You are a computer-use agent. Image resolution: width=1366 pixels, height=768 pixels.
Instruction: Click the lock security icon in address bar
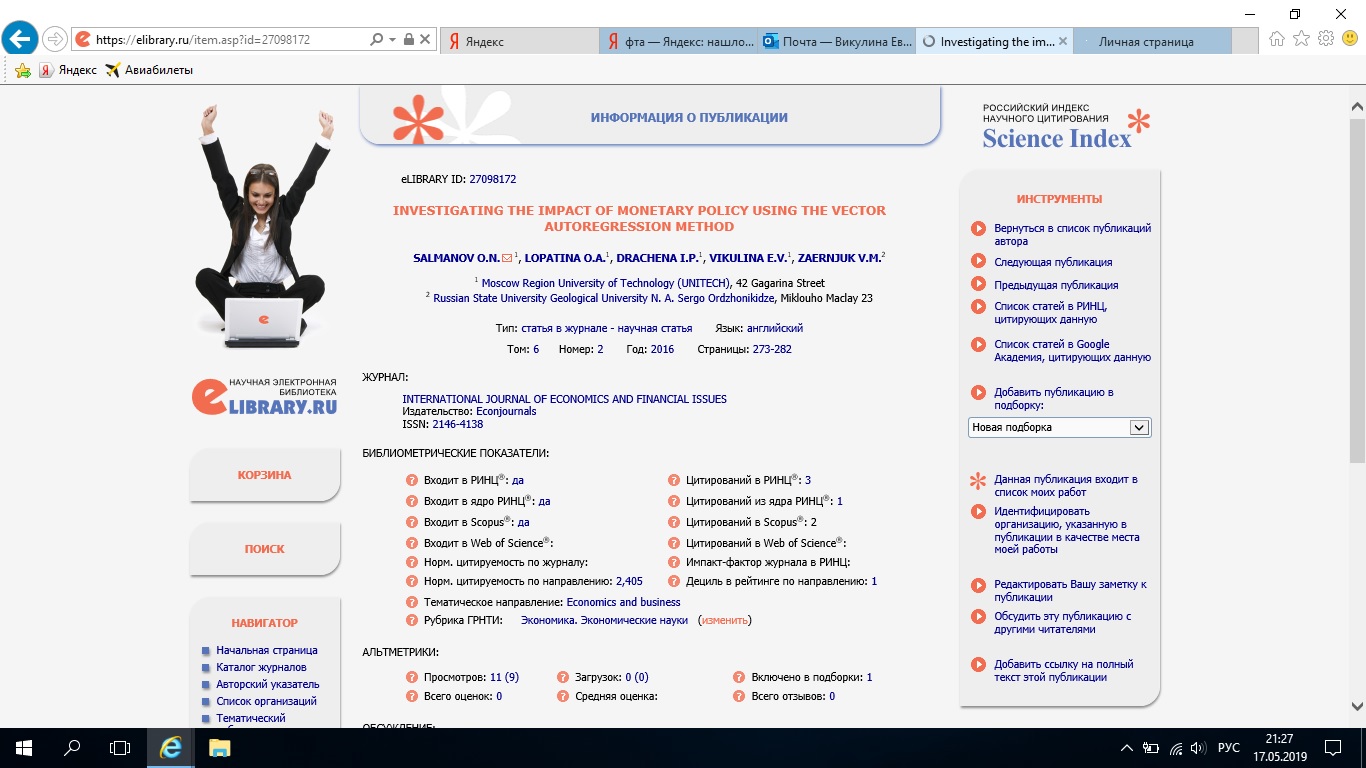point(408,40)
